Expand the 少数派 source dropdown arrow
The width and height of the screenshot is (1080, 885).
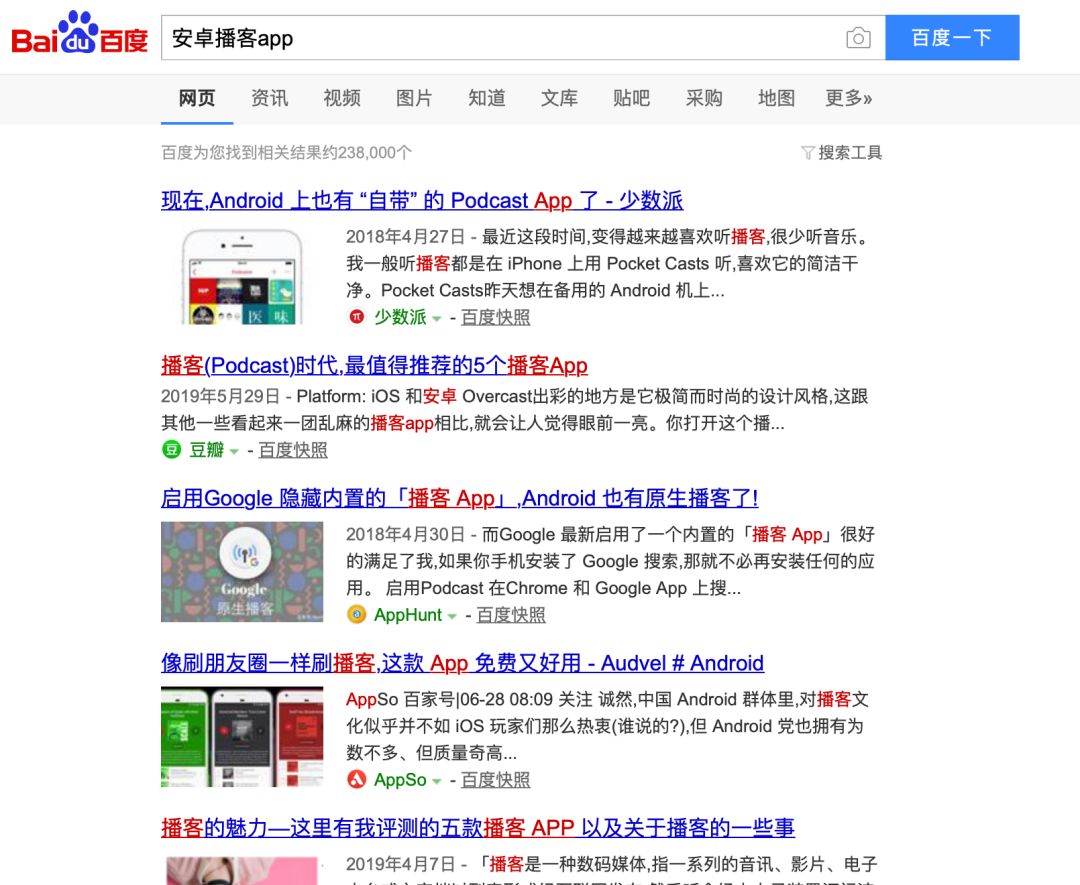[x=437, y=318]
